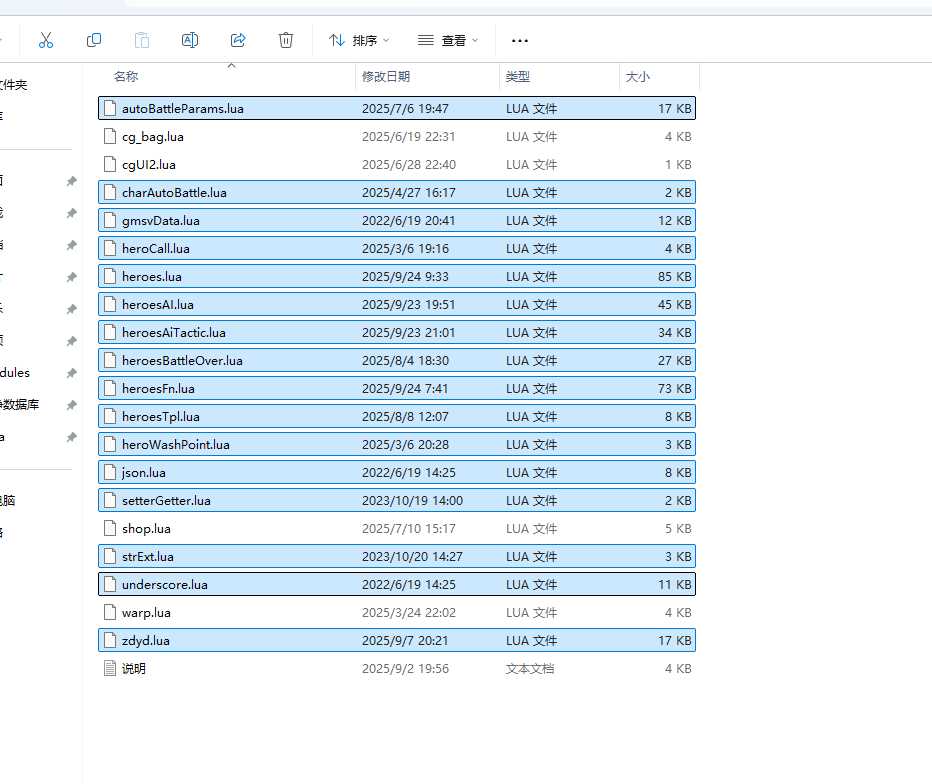Click the Paste clipboard icon
Viewport: 932px width, 784px height.
pos(142,40)
